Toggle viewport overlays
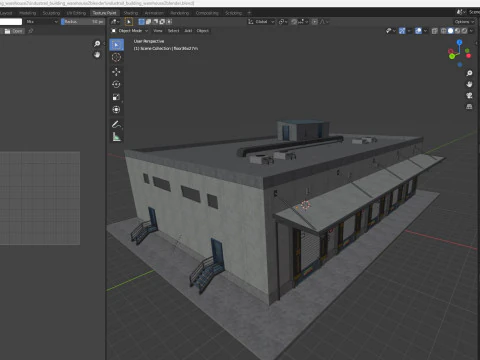The image size is (480, 360). (418, 31)
